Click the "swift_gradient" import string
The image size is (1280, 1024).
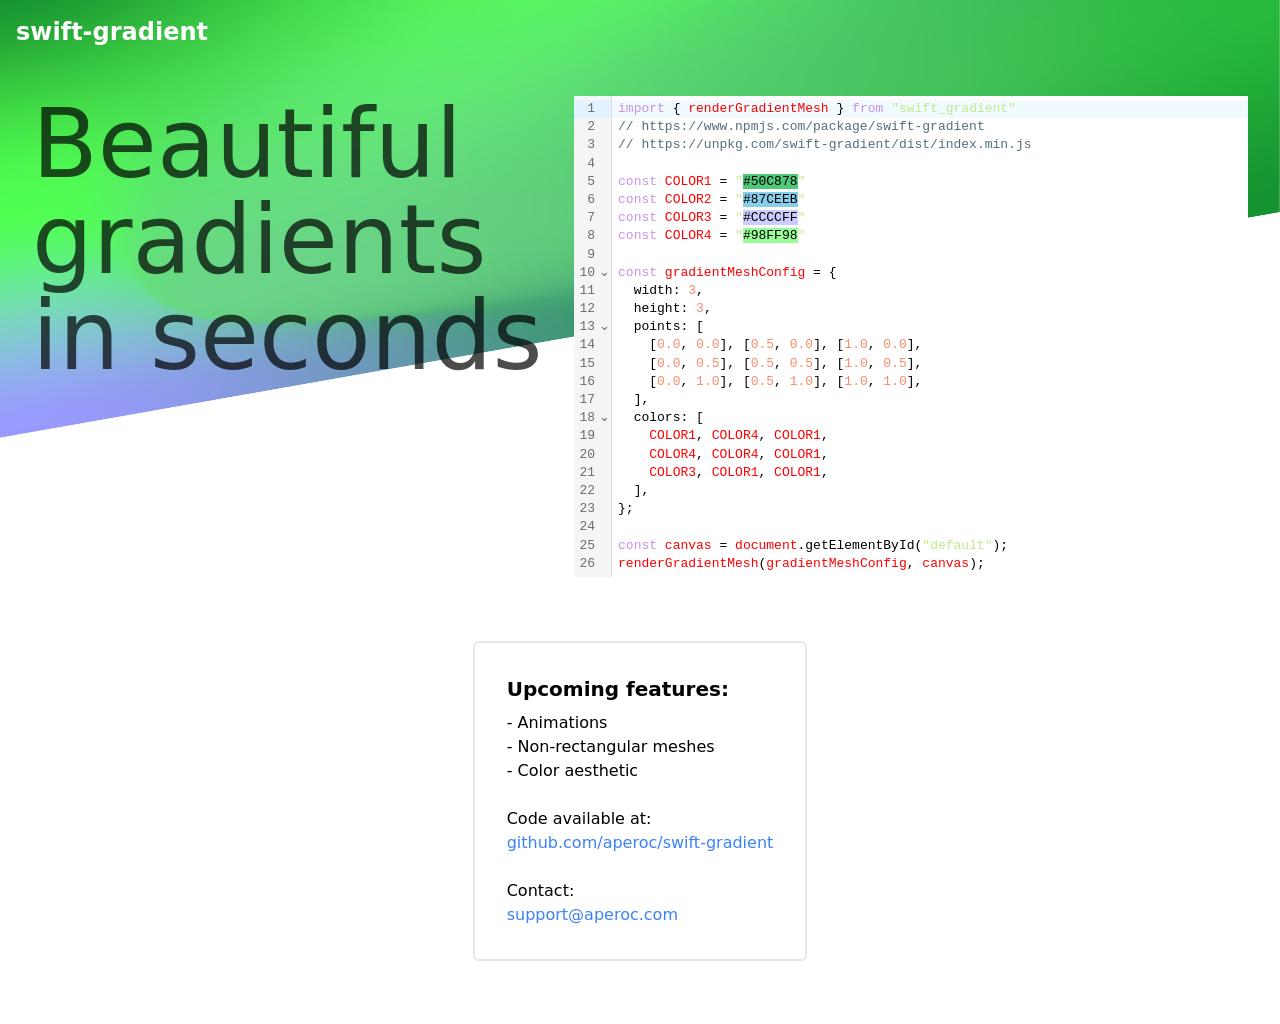[953, 108]
